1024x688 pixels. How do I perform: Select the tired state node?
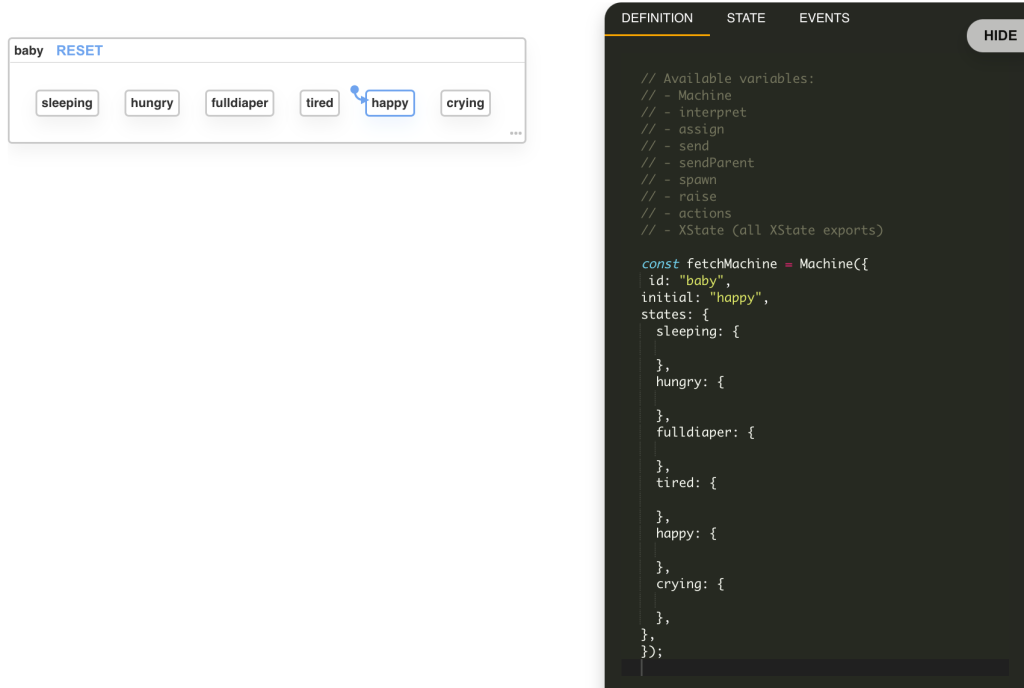point(319,103)
